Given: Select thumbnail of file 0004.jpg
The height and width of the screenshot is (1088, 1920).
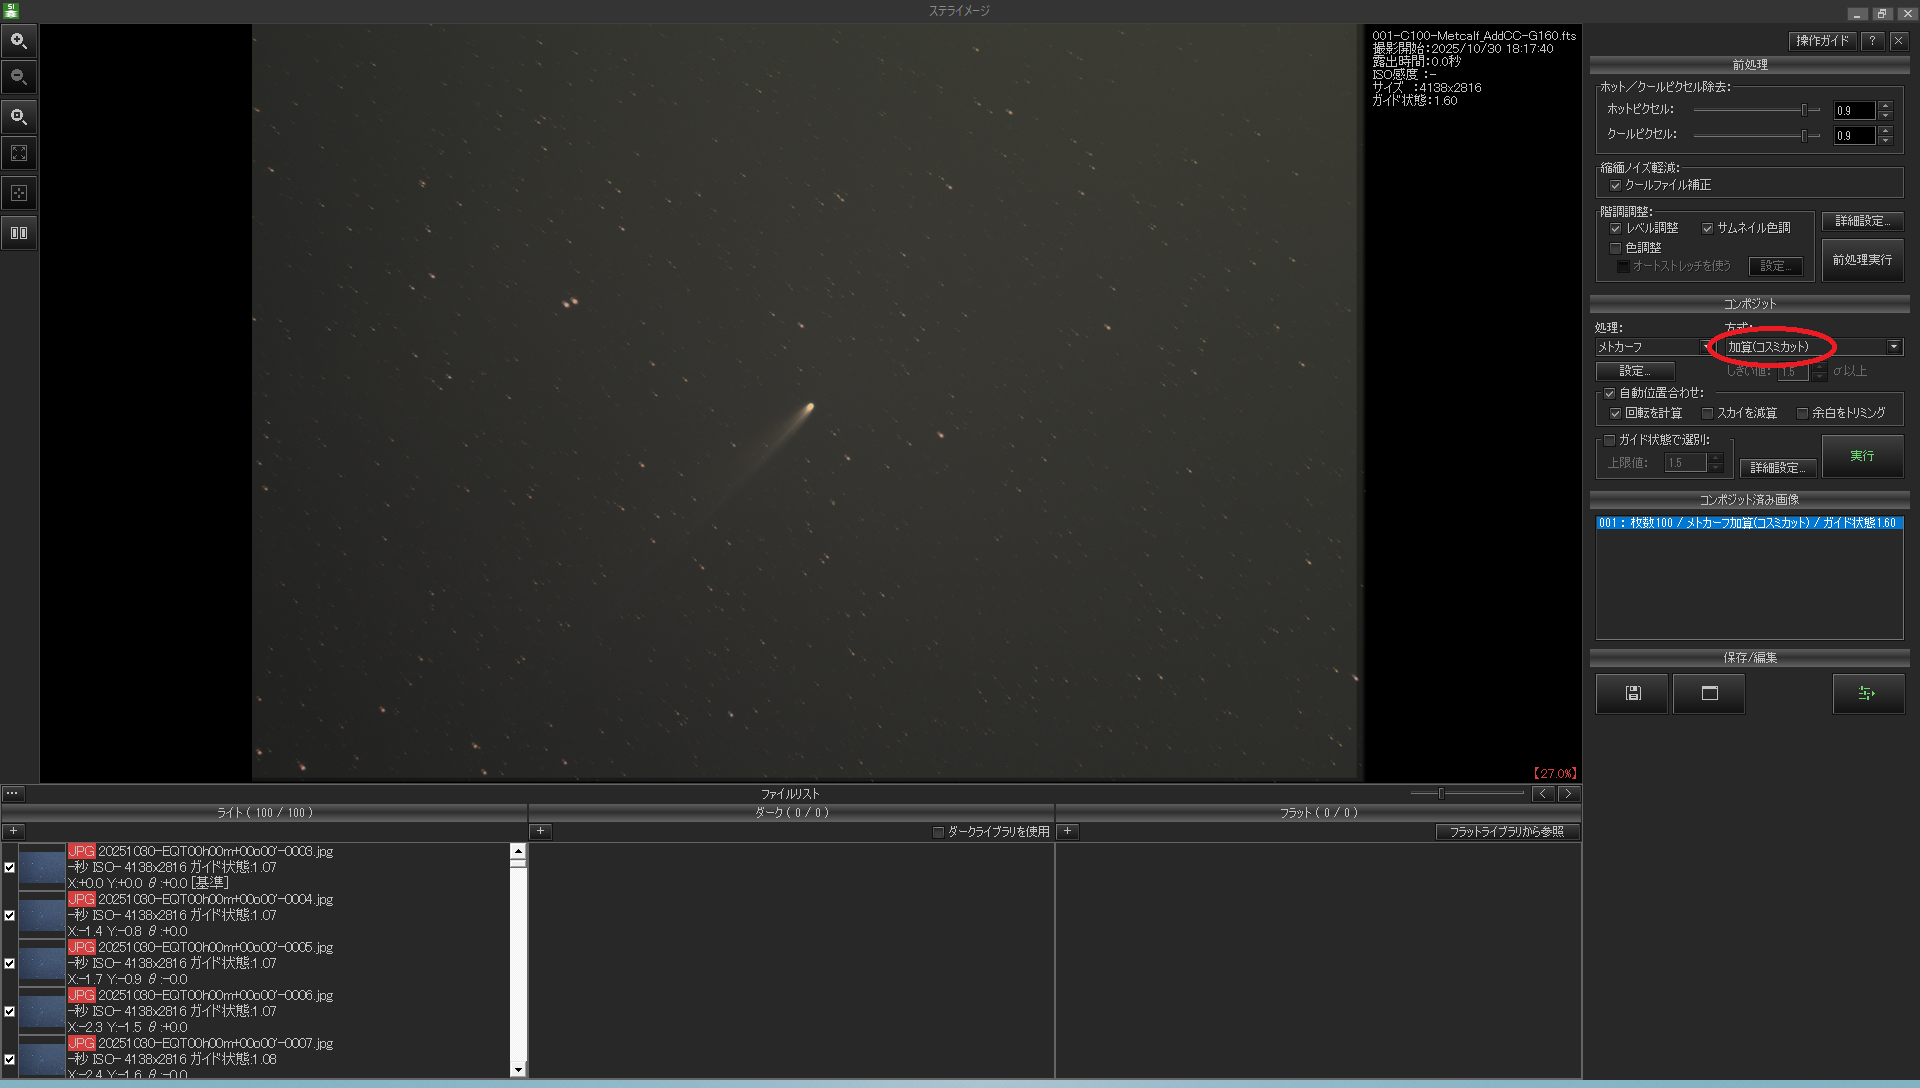Looking at the screenshot, I should point(42,915).
